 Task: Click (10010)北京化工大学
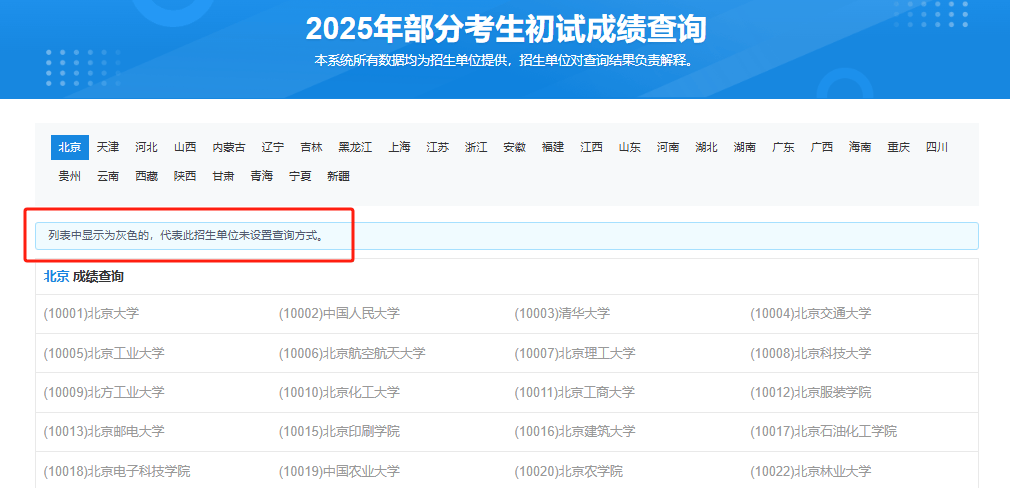[339, 392]
